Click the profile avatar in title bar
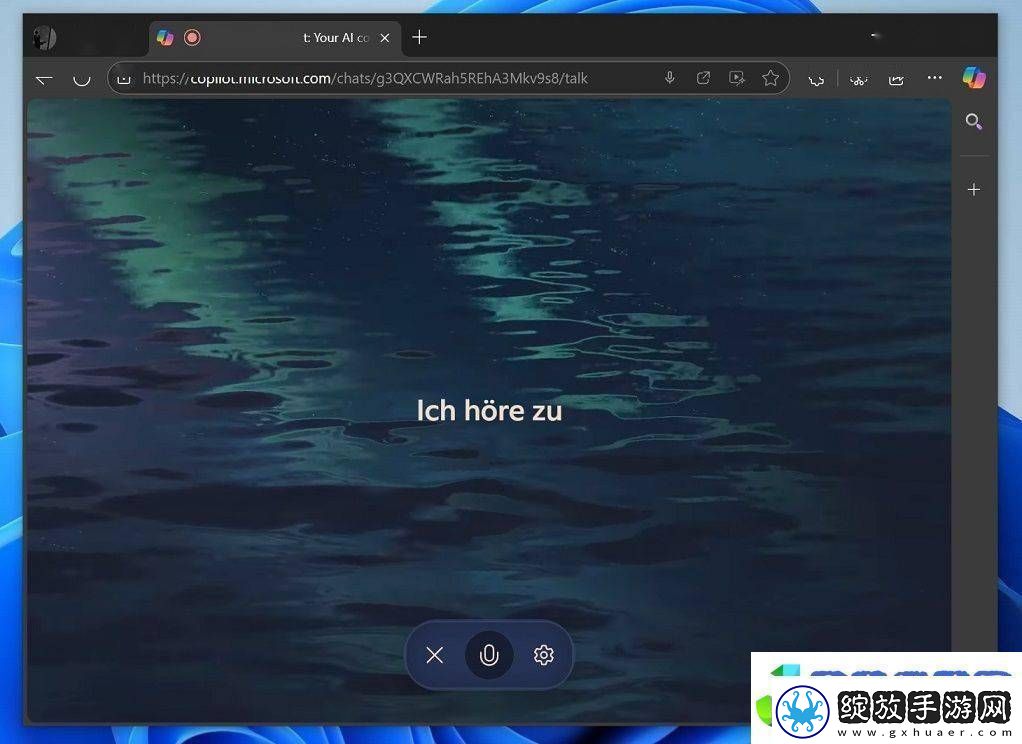1022x744 pixels. (45, 38)
